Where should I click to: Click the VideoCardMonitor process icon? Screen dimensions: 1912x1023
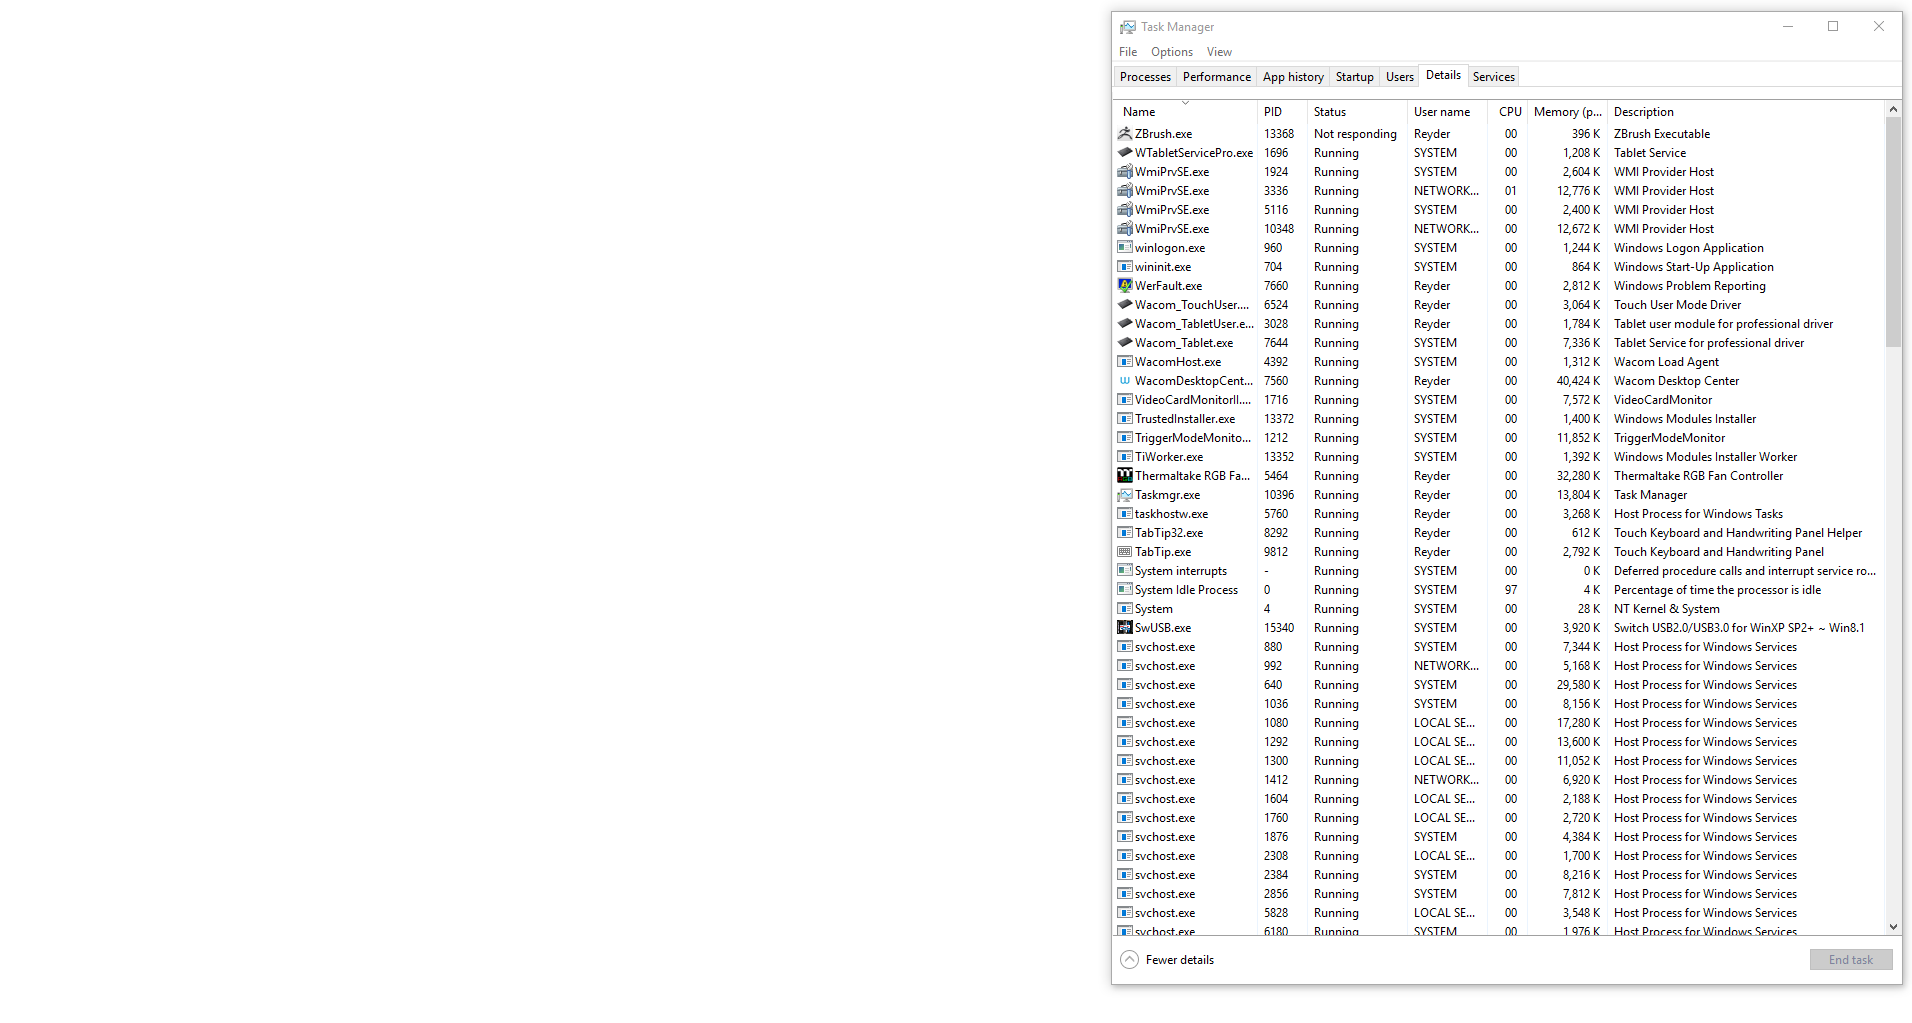click(1125, 400)
